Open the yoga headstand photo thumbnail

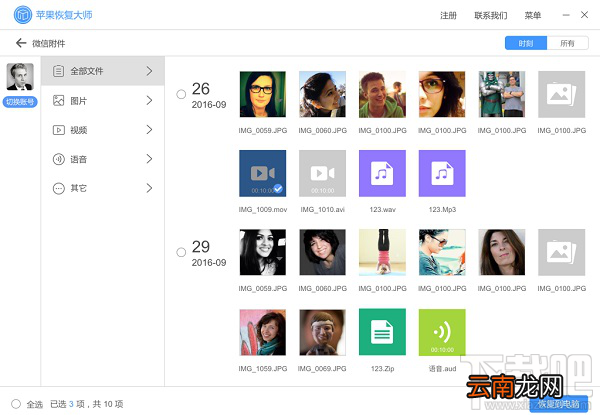tap(382, 252)
